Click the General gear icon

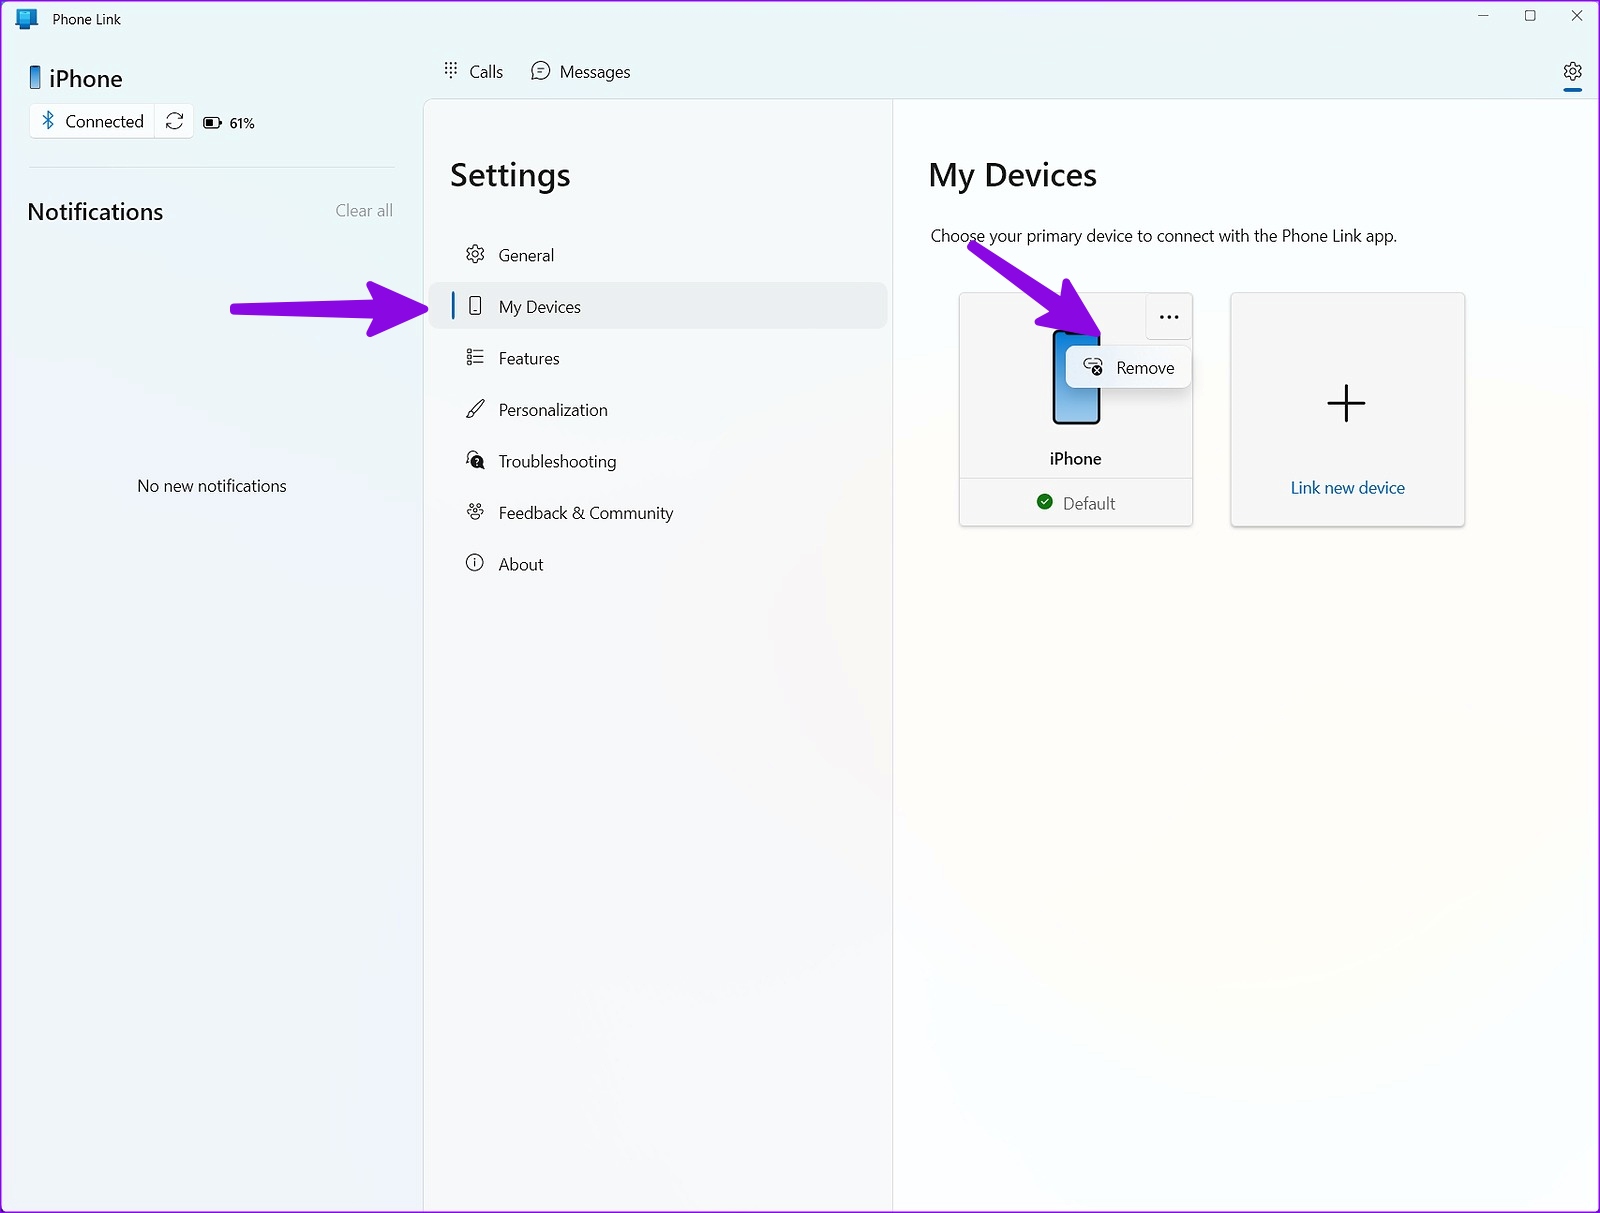475,254
